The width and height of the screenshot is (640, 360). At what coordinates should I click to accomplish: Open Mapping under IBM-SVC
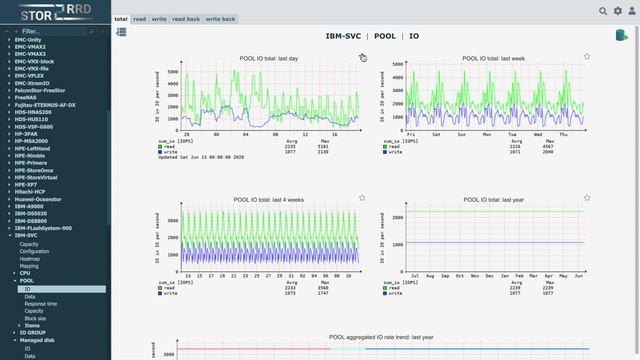click(x=29, y=266)
